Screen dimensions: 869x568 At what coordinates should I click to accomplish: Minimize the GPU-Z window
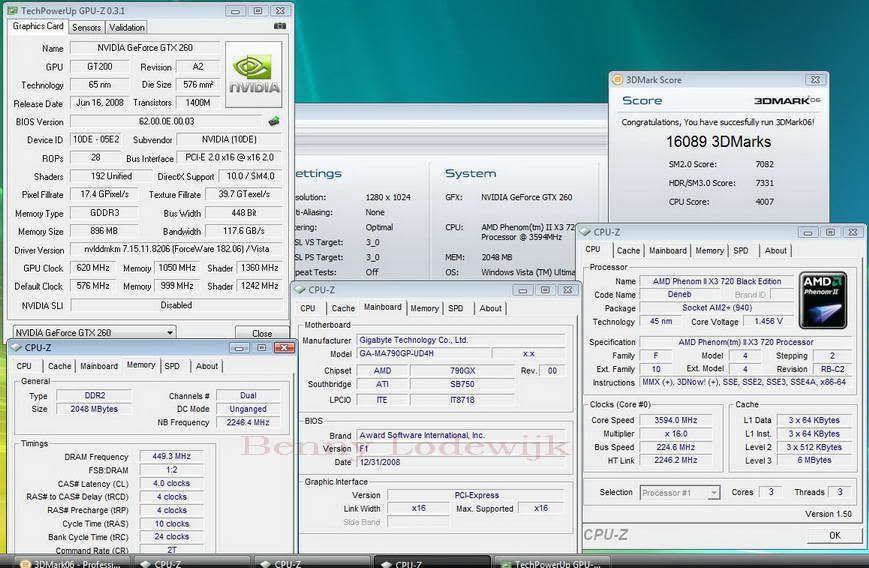(235, 11)
